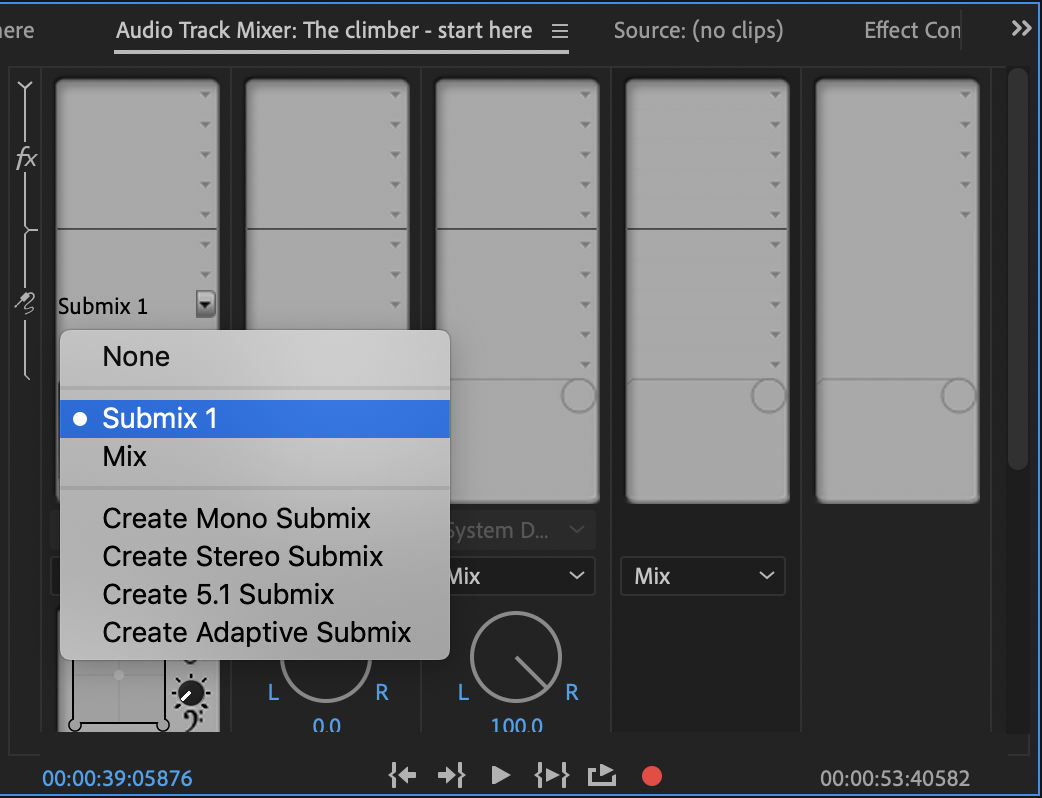Click the Submix 1 send assignment dropdown arrow
The image size is (1042, 798).
click(206, 305)
